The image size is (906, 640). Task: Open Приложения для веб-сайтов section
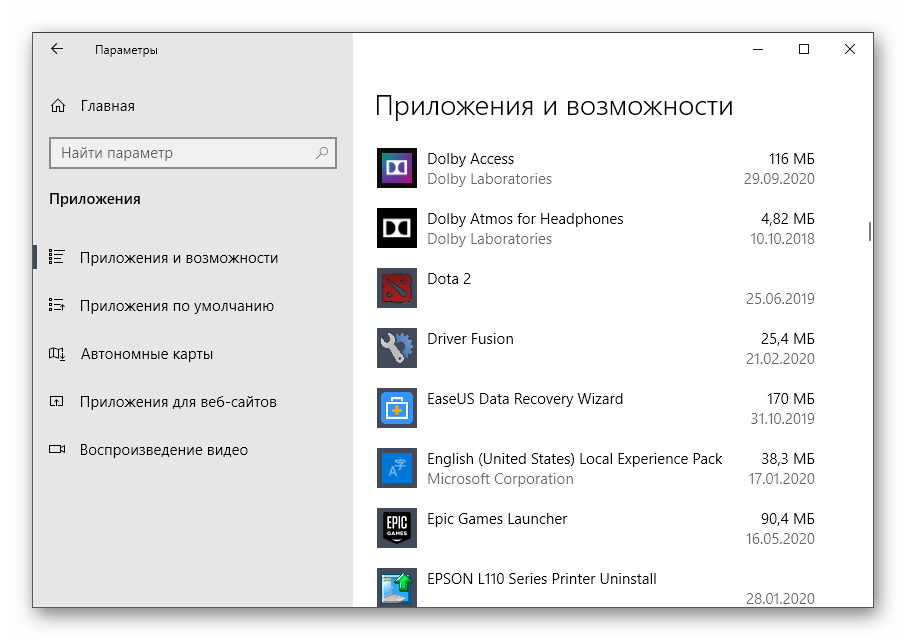[178, 402]
